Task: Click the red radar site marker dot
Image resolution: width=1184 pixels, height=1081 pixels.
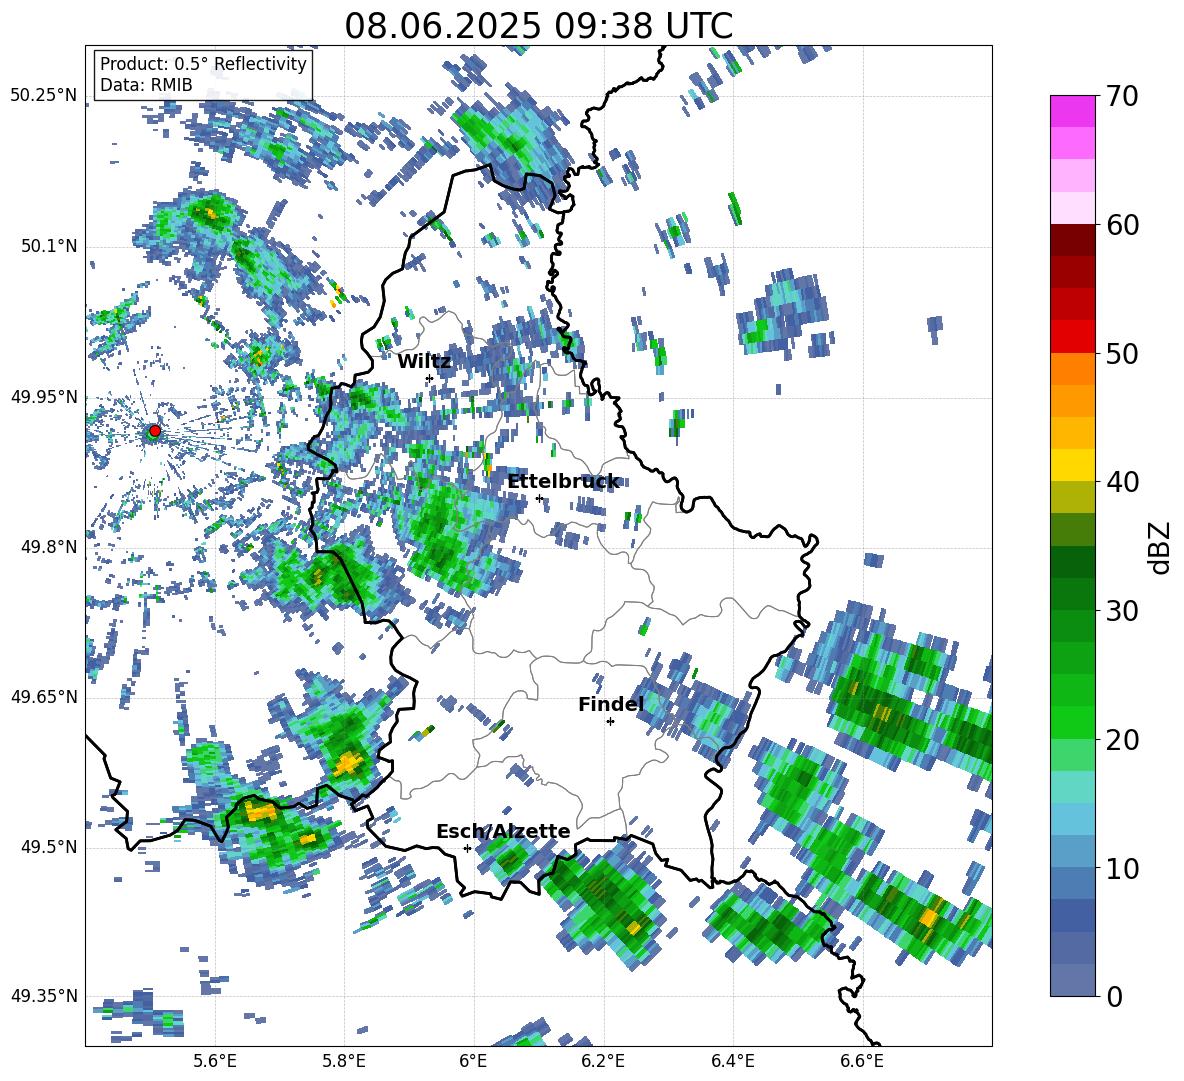Action: (155, 431)
